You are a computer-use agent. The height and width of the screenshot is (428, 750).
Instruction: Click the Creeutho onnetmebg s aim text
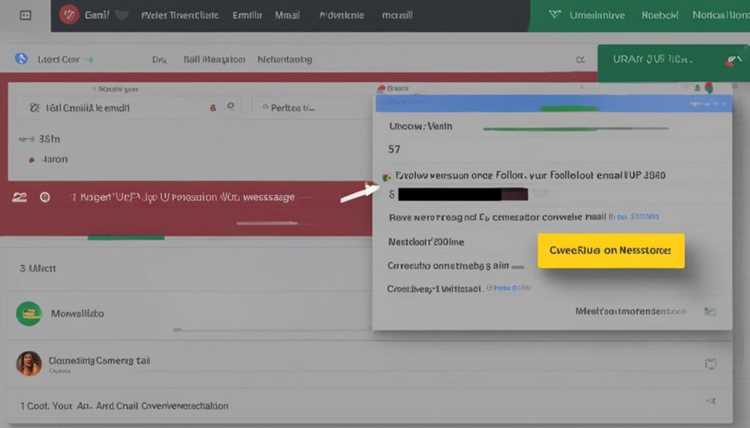448,265
